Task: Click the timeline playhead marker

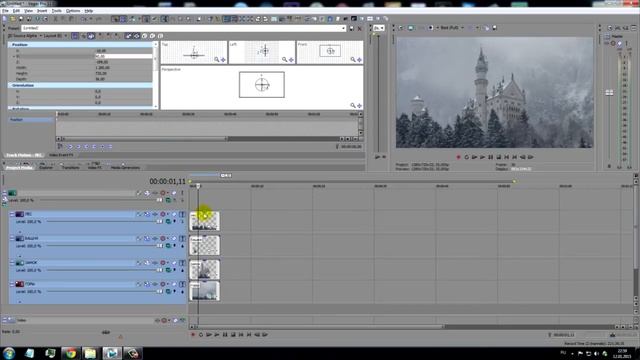Action: pos(198,186)
